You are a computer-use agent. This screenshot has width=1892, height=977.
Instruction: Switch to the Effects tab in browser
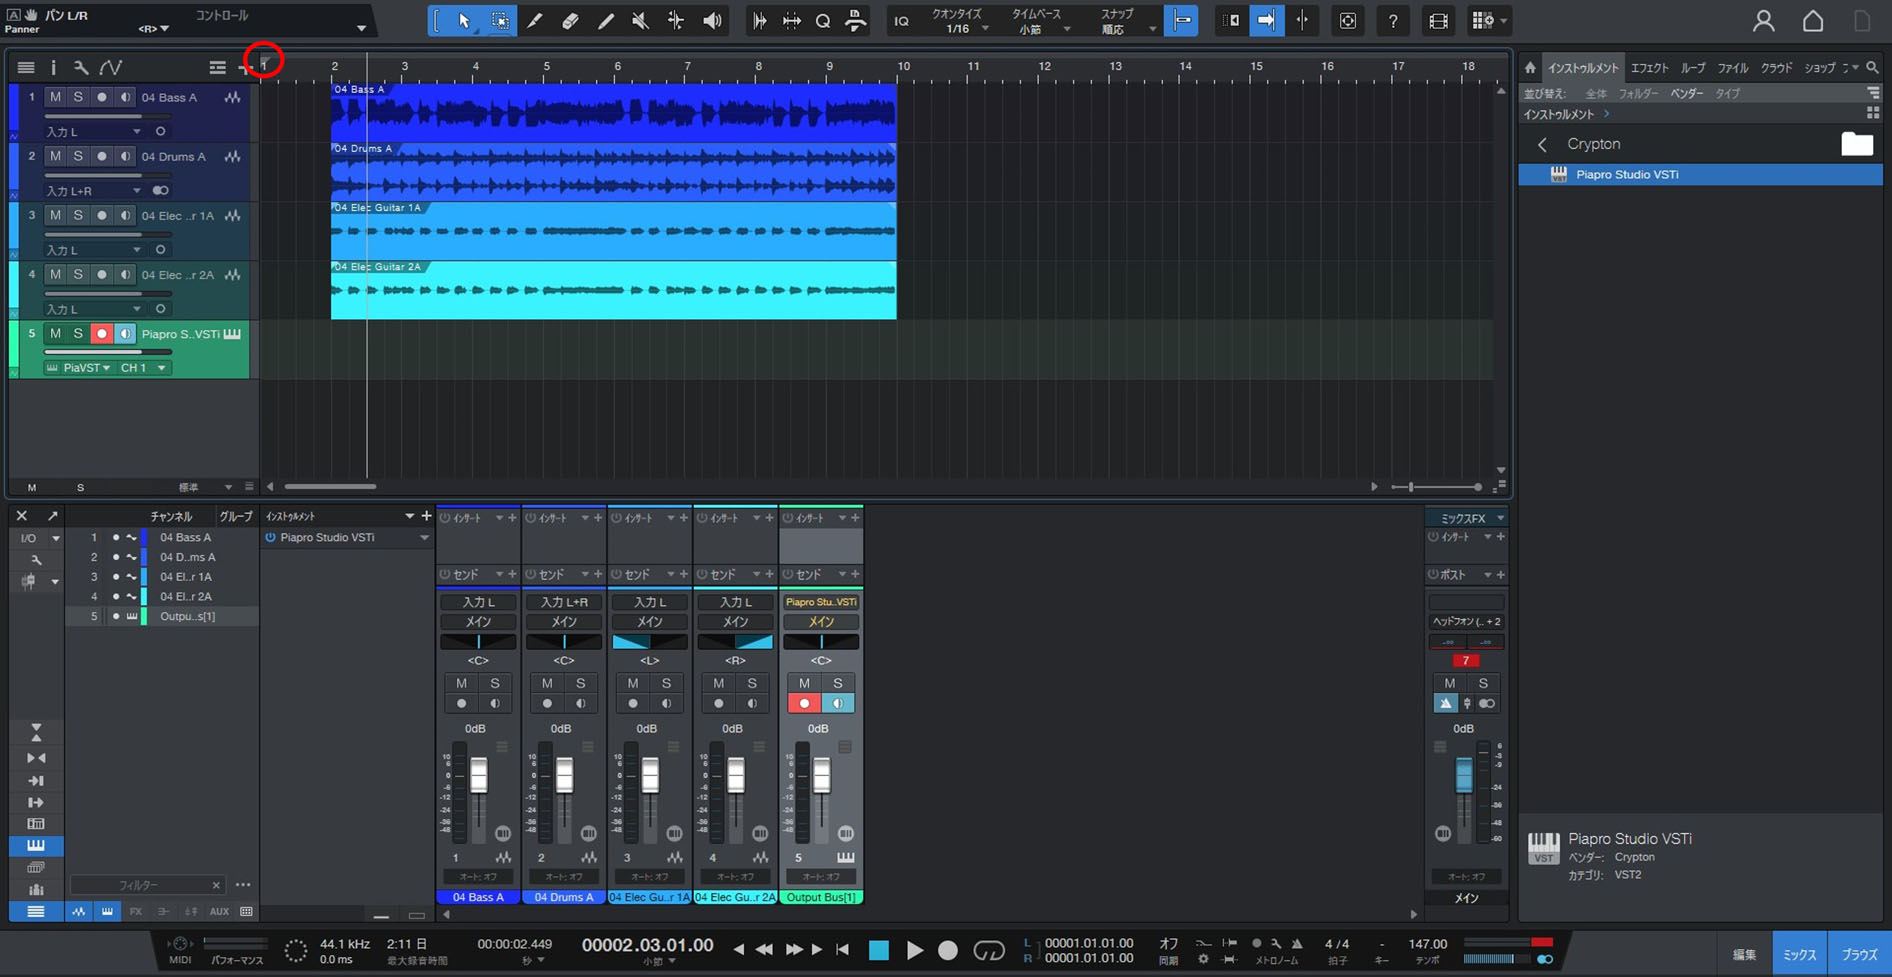1649,68
